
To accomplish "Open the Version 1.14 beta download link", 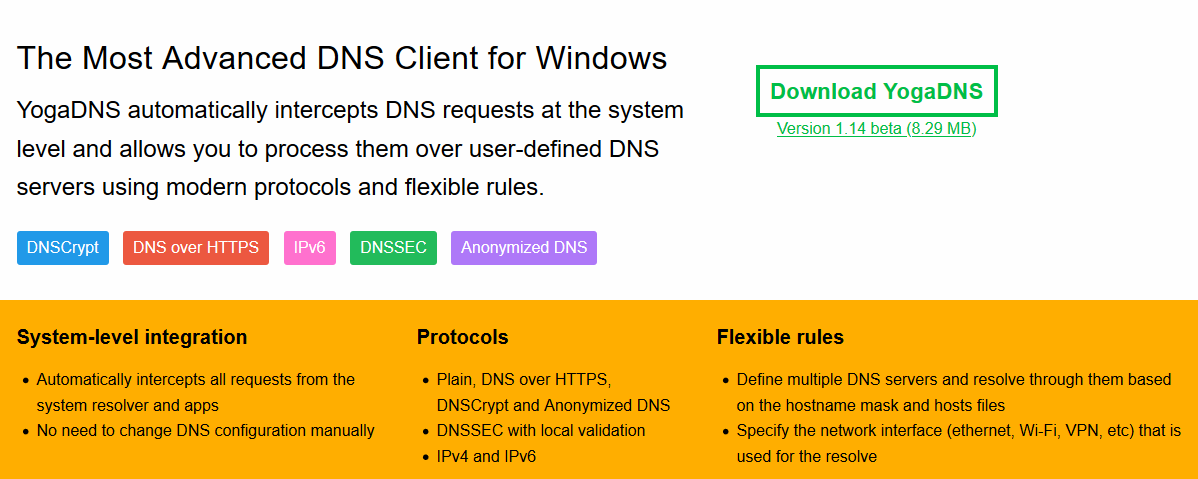I will pos(876,128).
